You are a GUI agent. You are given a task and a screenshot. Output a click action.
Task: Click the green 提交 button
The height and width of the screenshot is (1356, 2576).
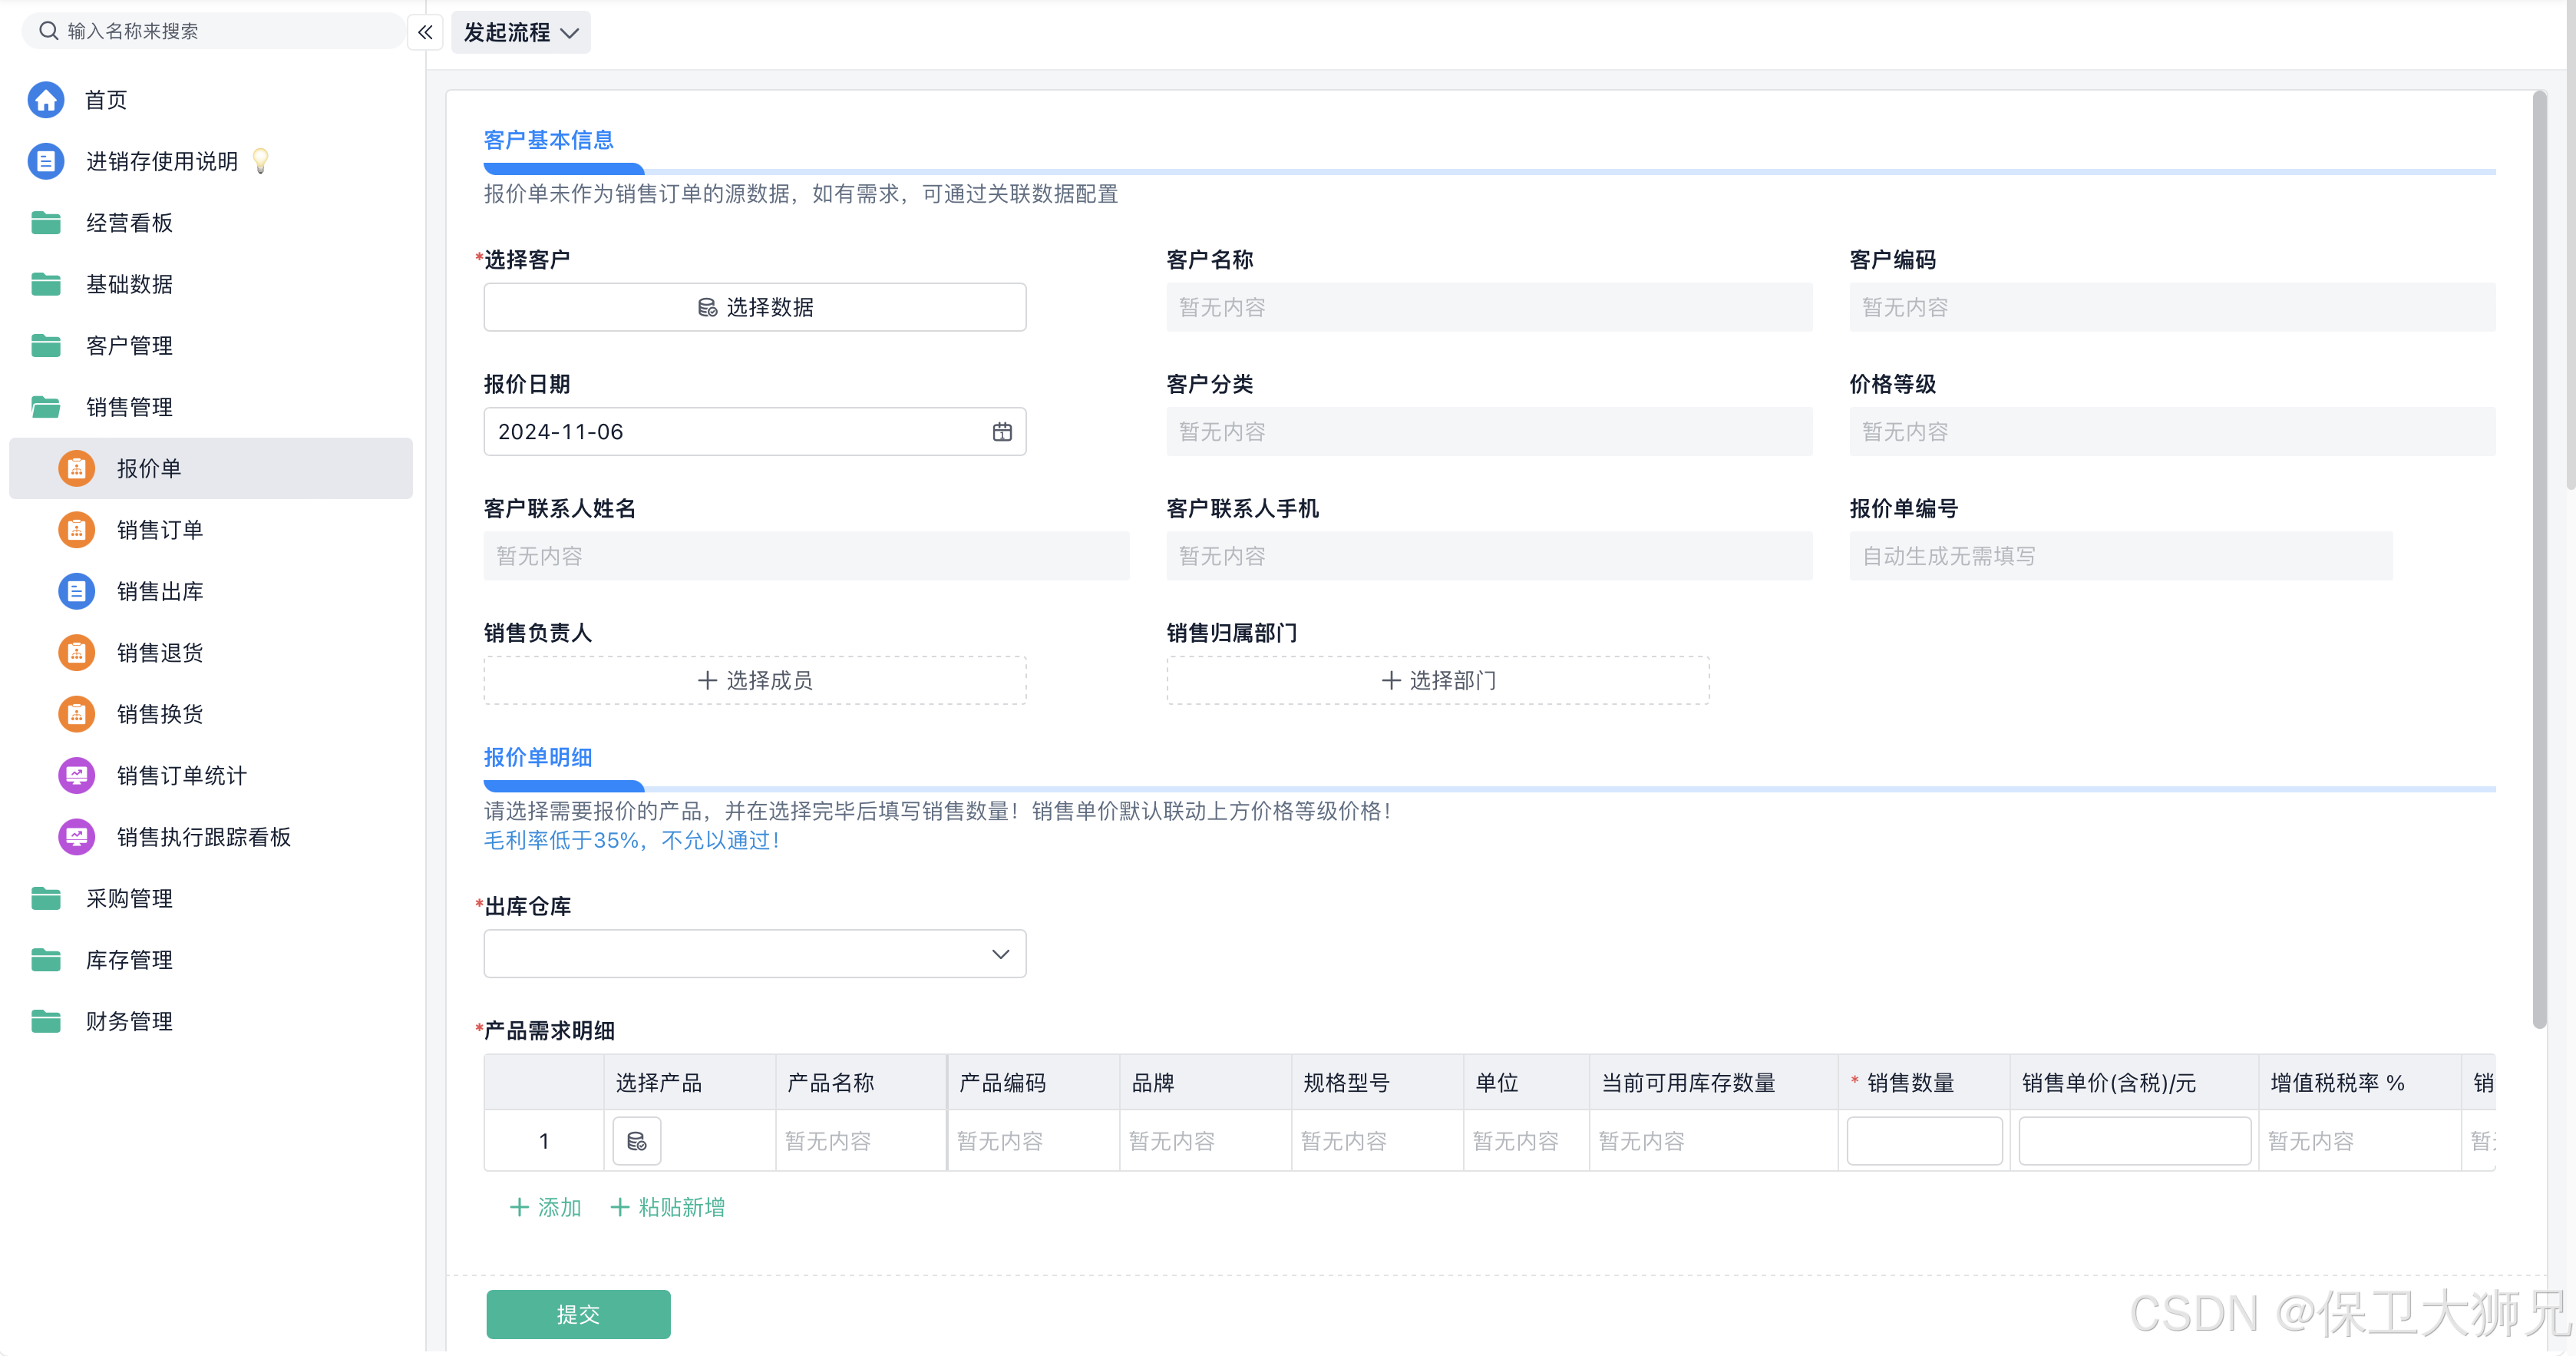578,1314
